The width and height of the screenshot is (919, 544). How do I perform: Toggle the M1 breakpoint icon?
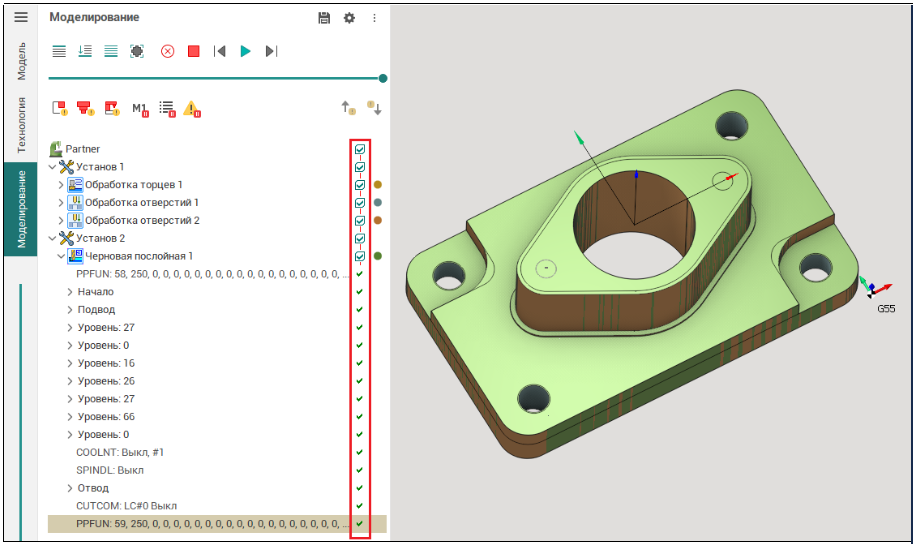tap(140, 108)
